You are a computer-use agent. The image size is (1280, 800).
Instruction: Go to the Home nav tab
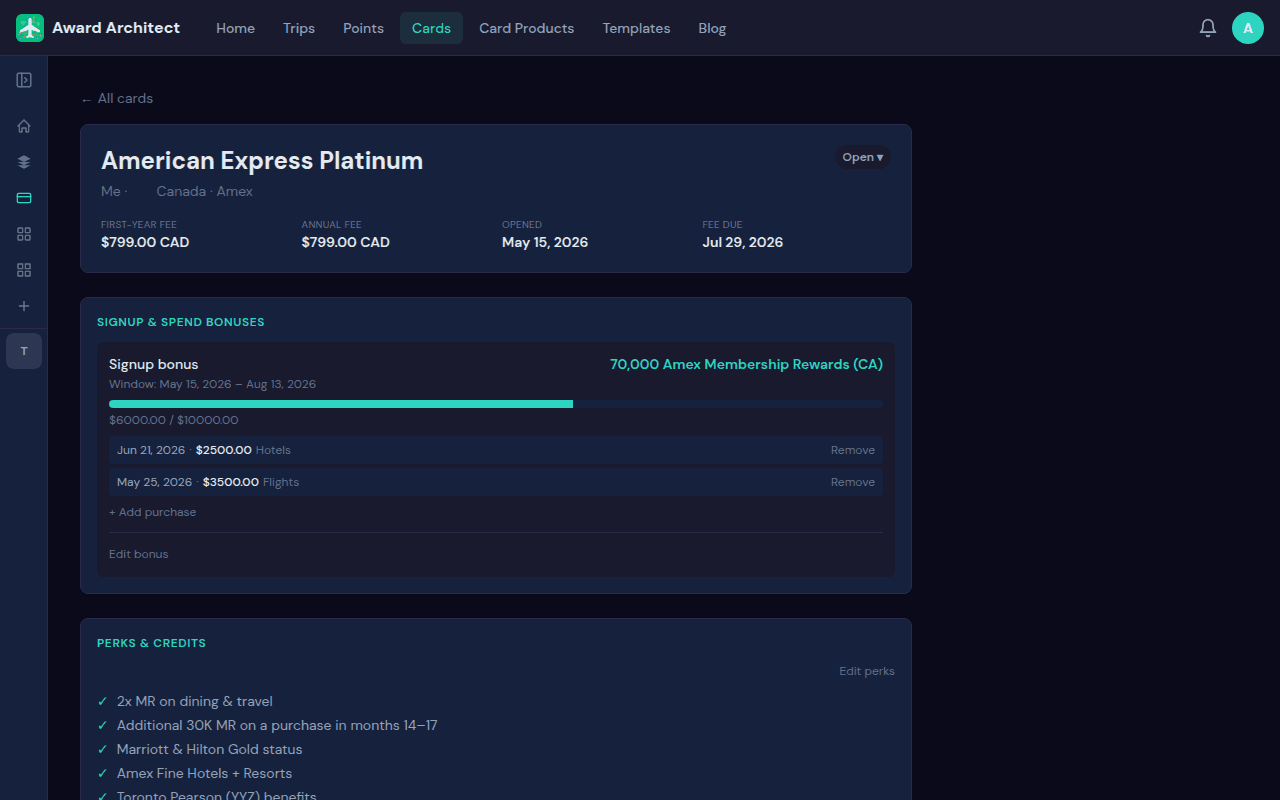[x=235, y=28]
